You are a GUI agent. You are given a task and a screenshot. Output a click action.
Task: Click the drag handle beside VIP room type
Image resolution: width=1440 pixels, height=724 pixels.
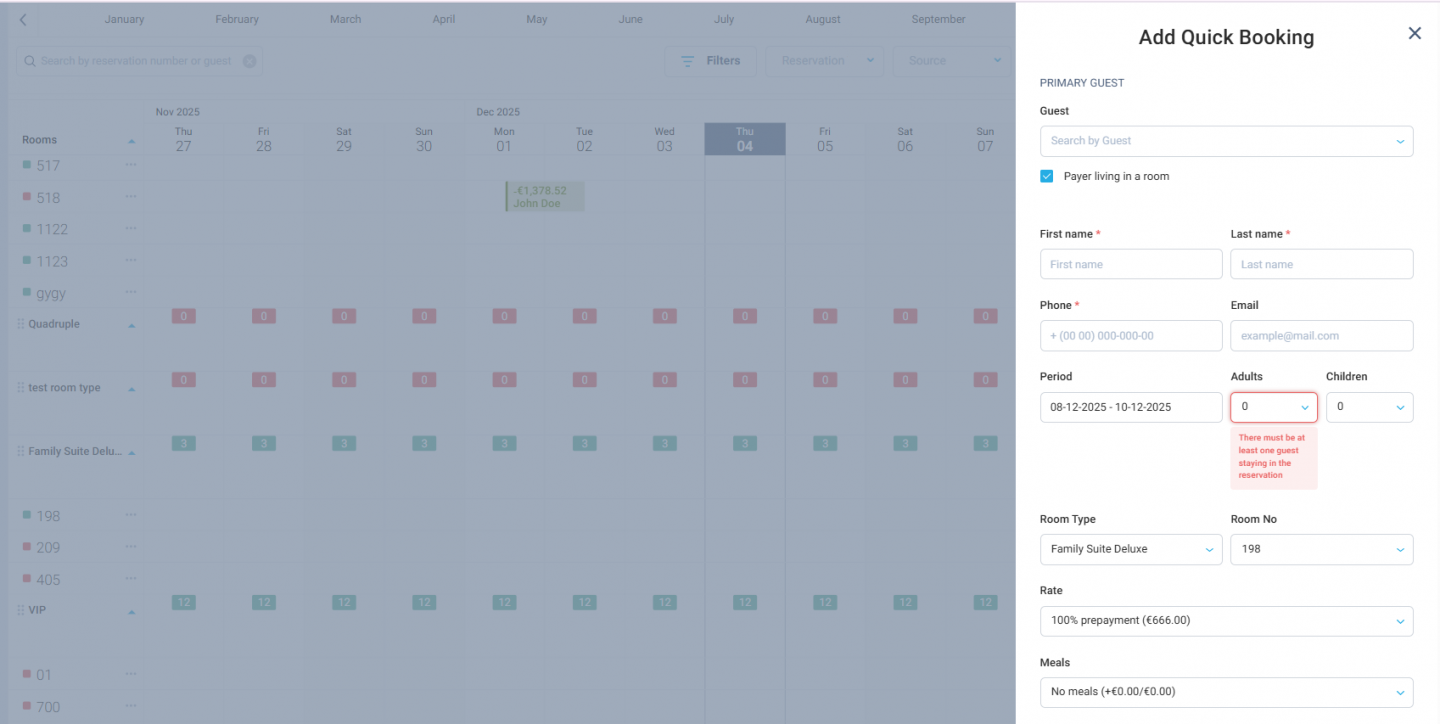click(x=19, y=609)
